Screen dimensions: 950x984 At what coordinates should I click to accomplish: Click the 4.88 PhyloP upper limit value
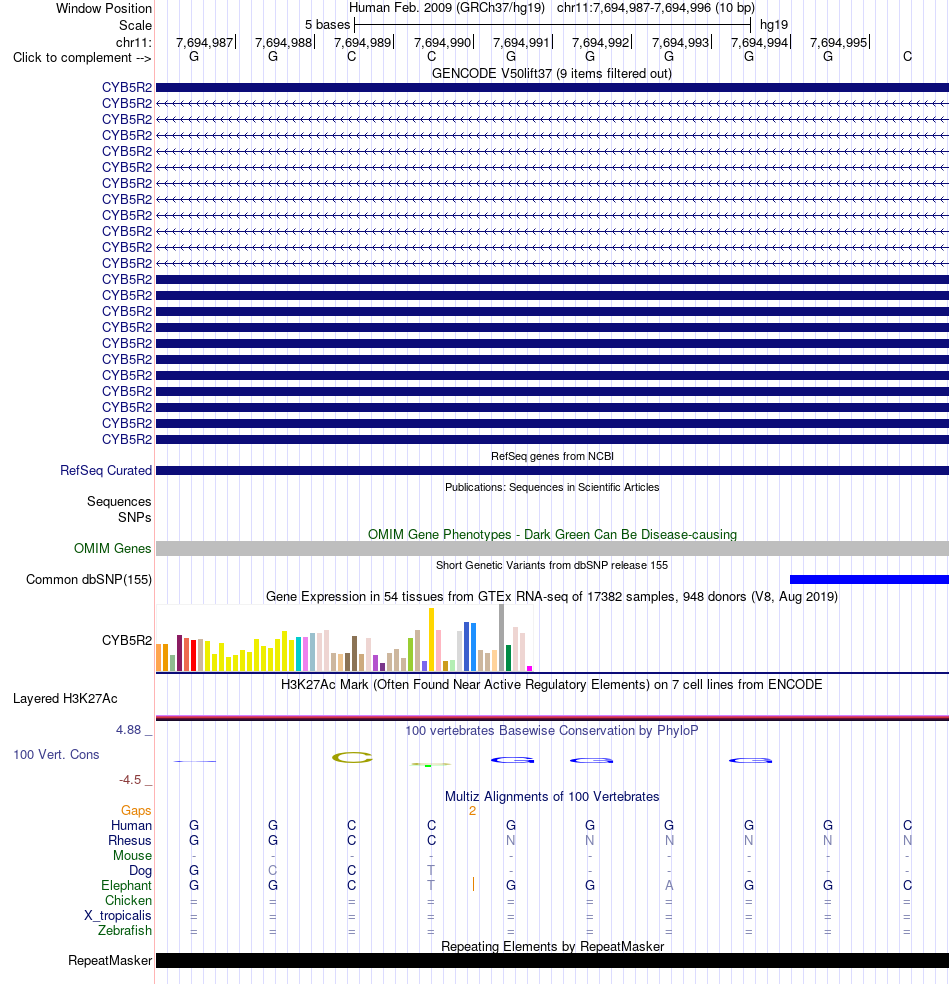(x=129, y=729)
